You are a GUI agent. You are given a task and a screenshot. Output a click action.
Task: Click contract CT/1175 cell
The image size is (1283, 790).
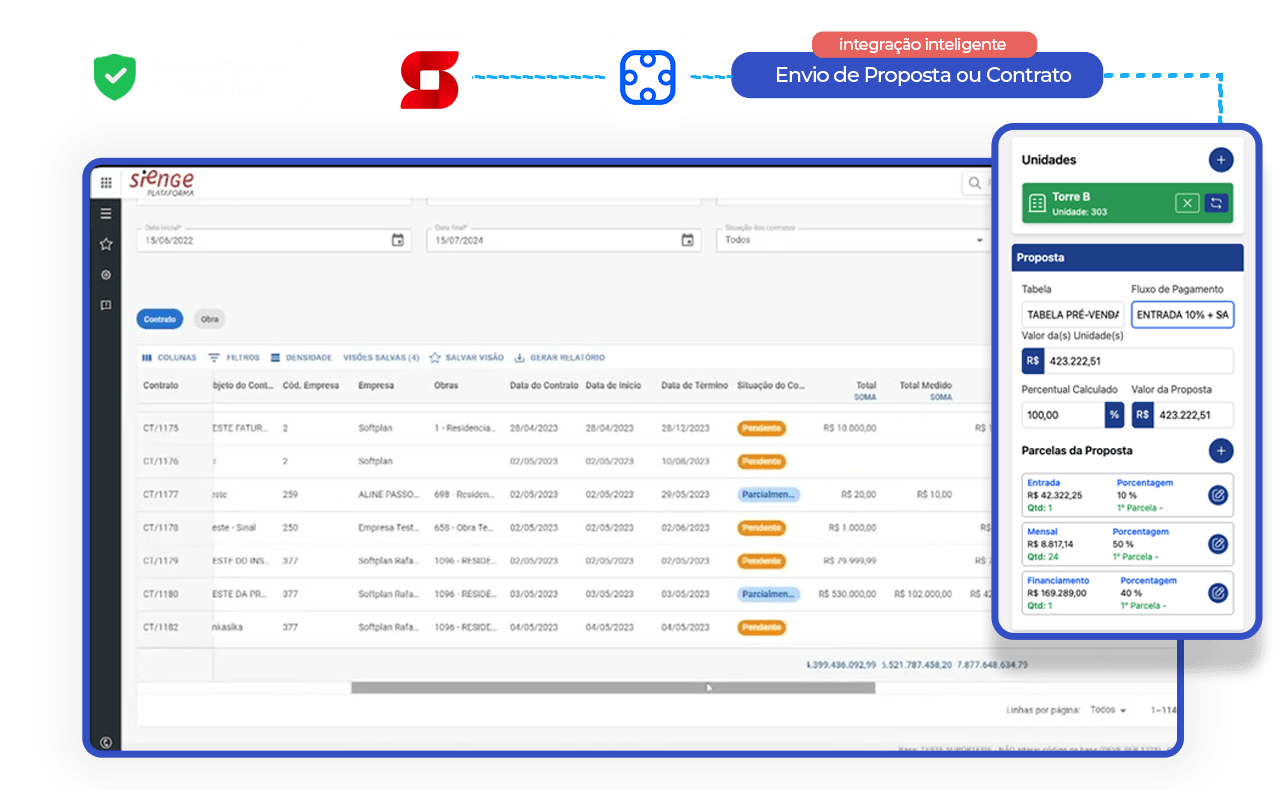tap(161, 428)
